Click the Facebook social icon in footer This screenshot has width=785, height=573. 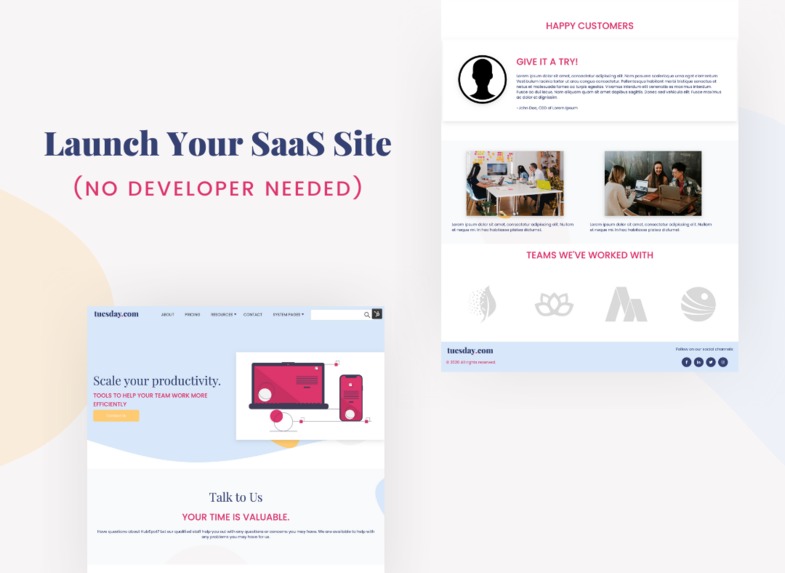pos(686,362)
